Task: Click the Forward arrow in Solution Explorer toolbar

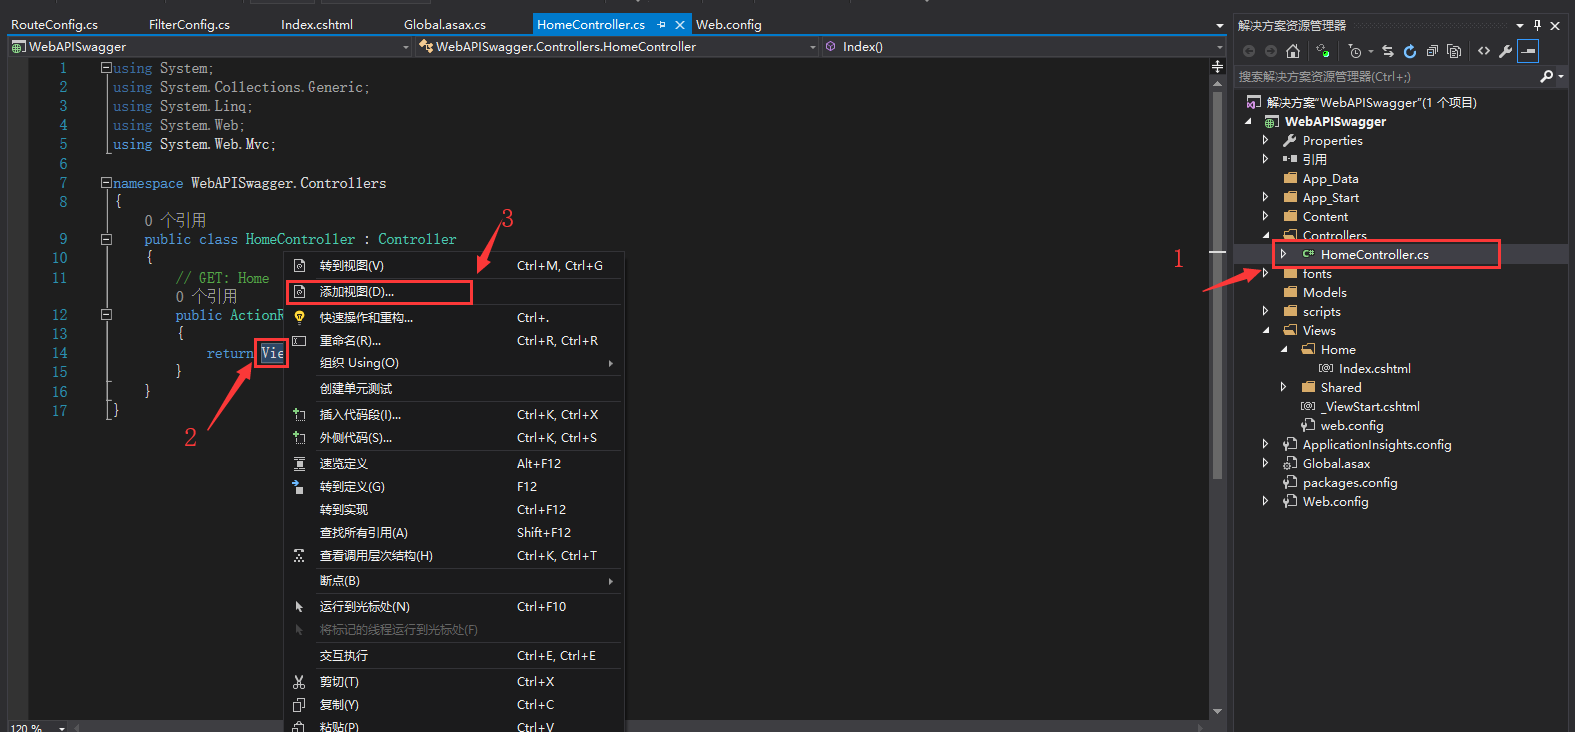Action: tap(1270, 51)
